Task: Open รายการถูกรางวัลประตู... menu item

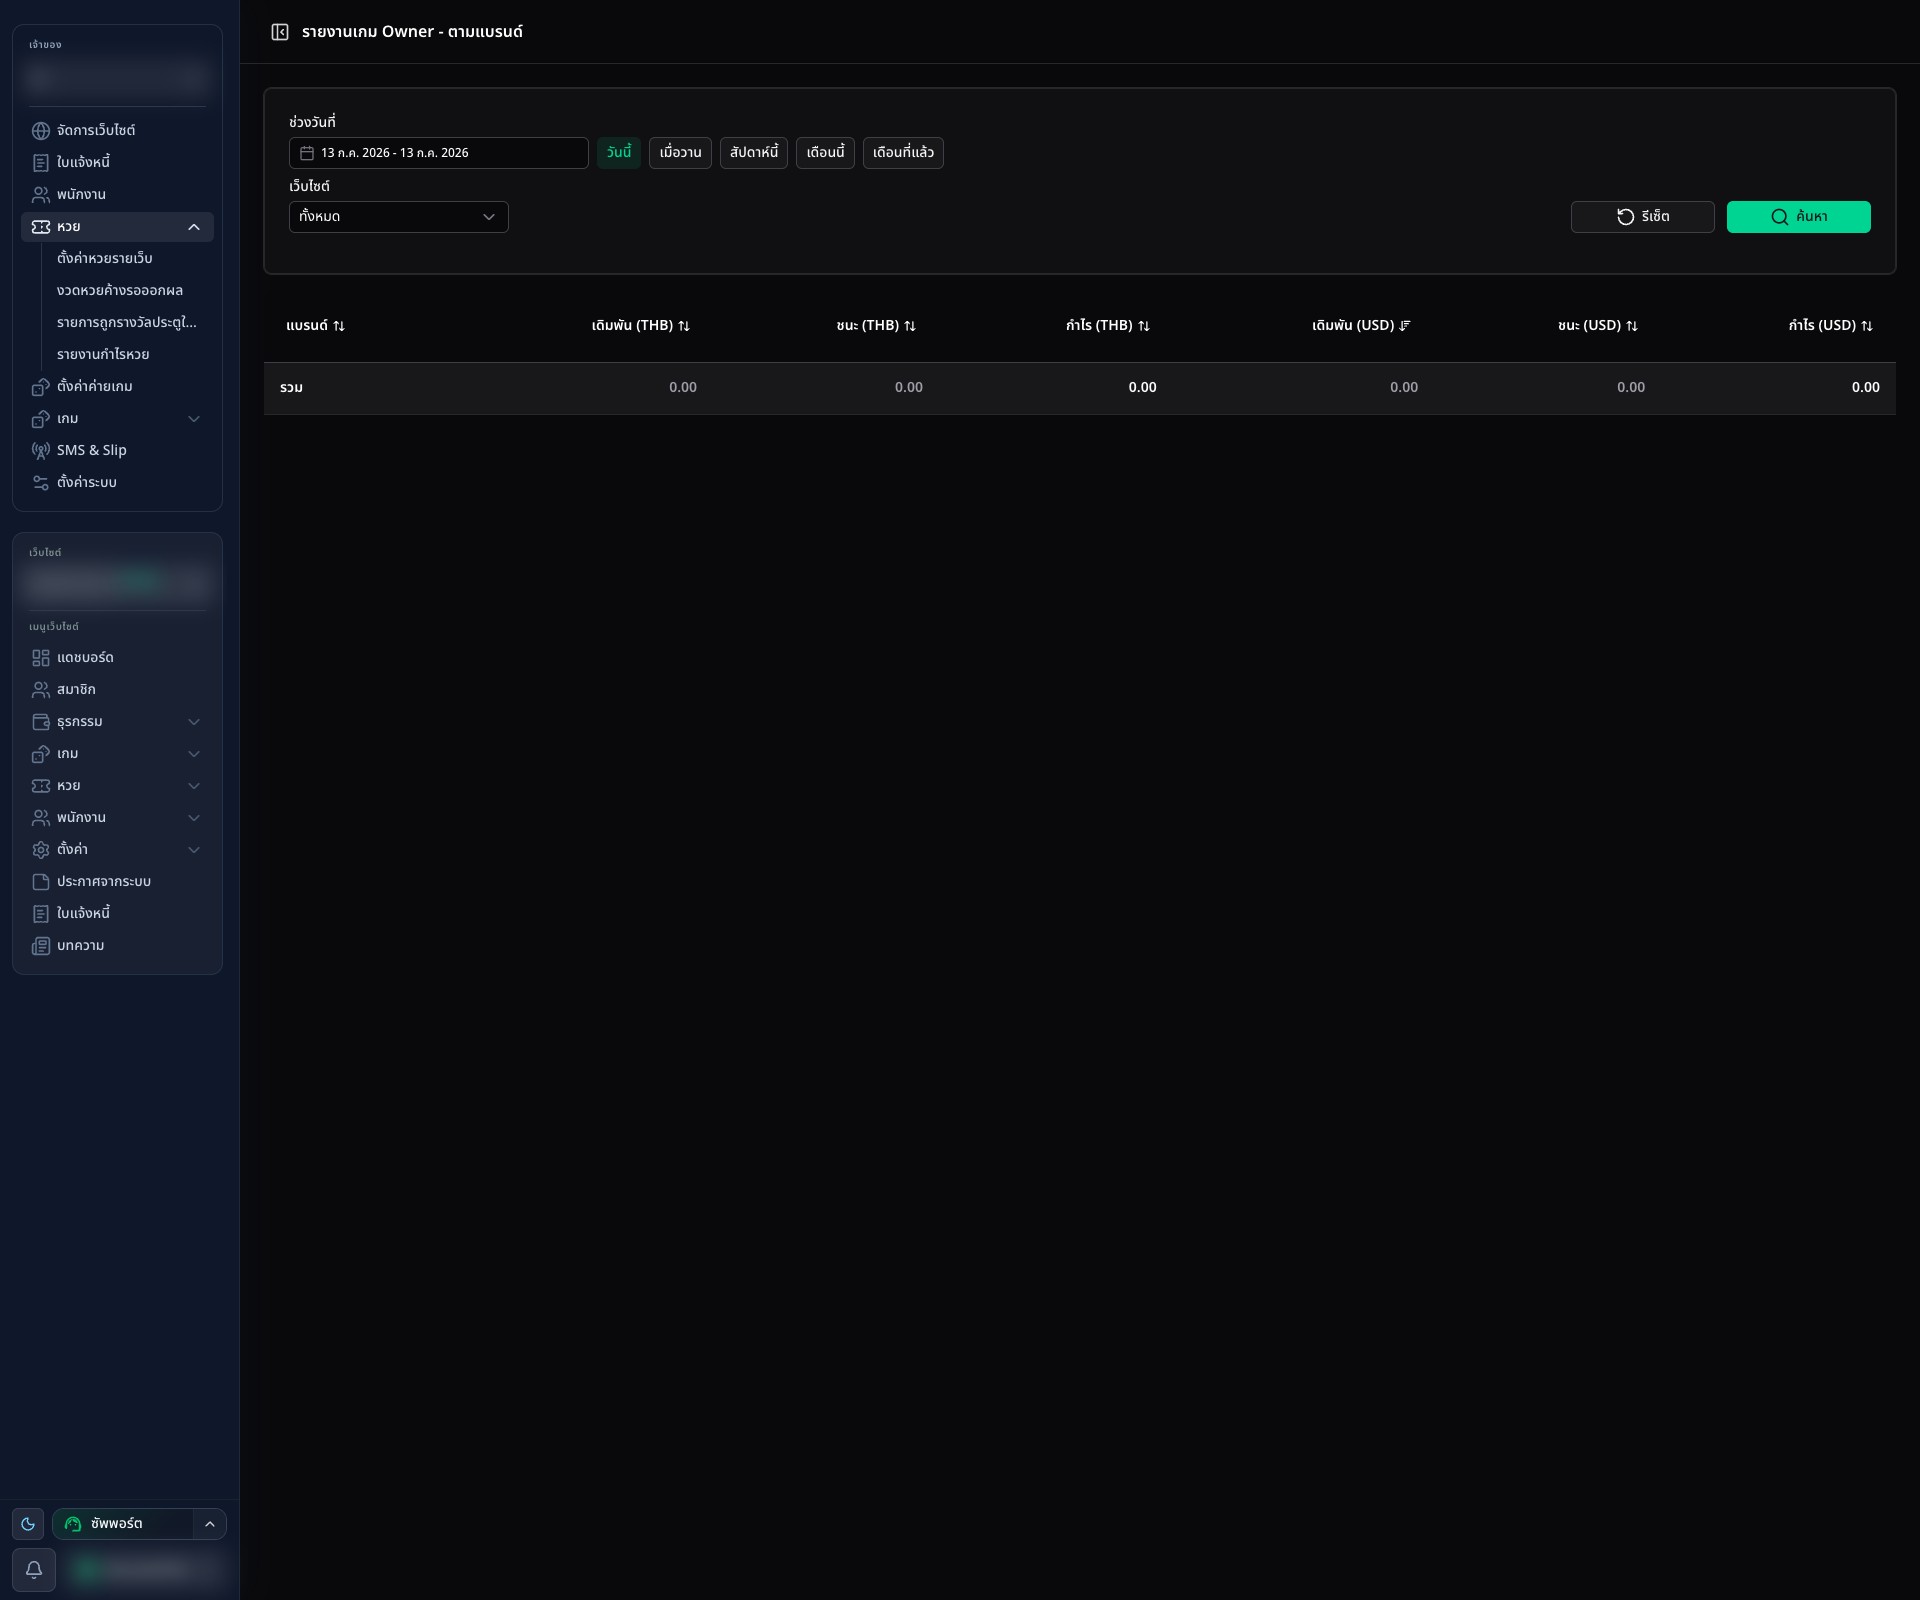Action: 127,322
